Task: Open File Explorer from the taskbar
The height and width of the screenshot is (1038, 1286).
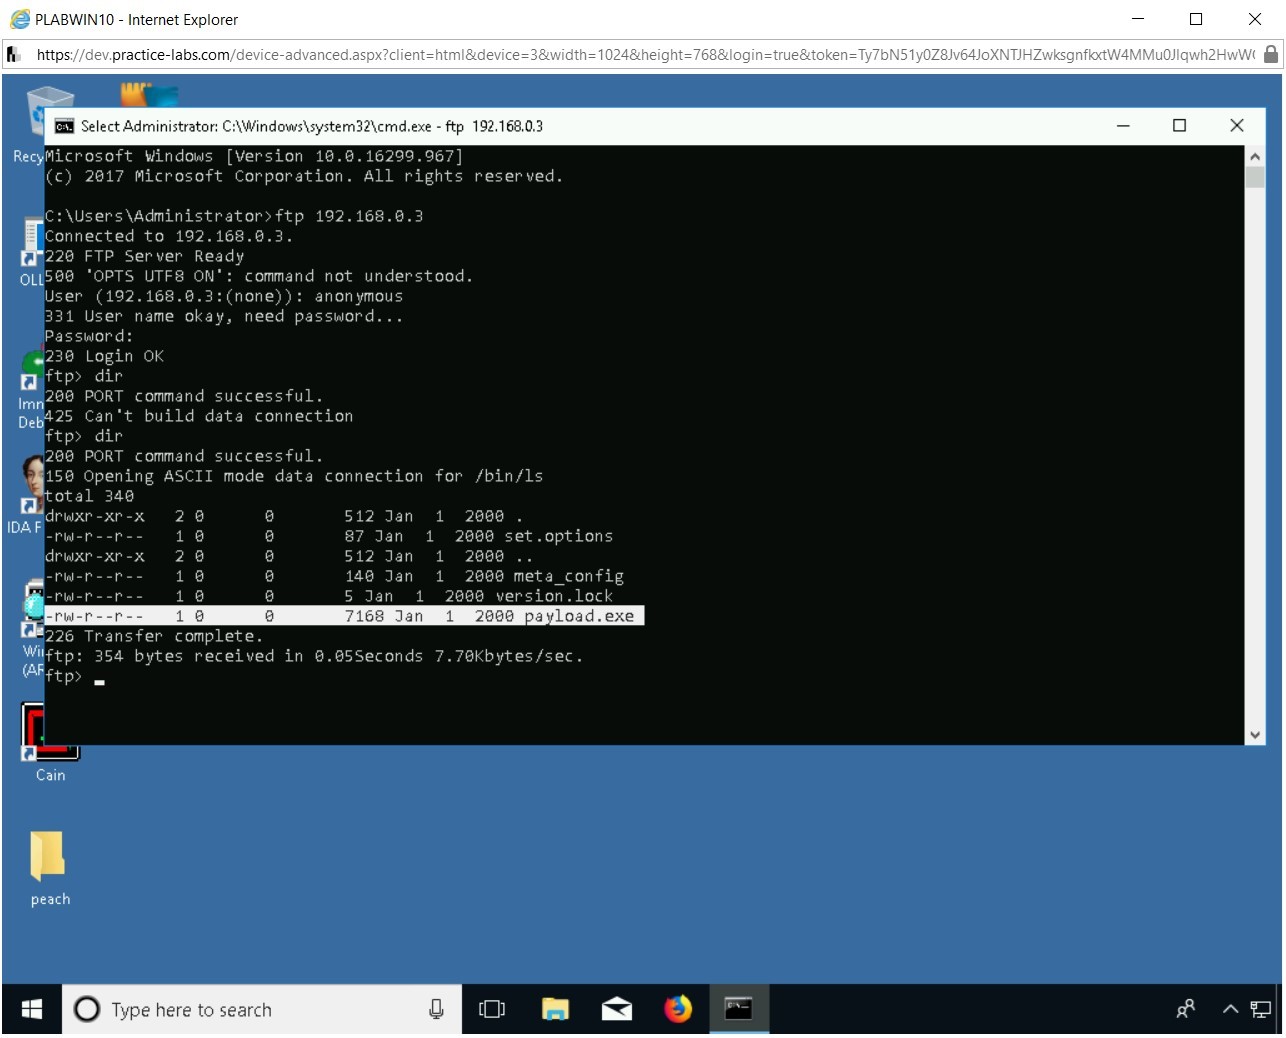Action: 556,1009
